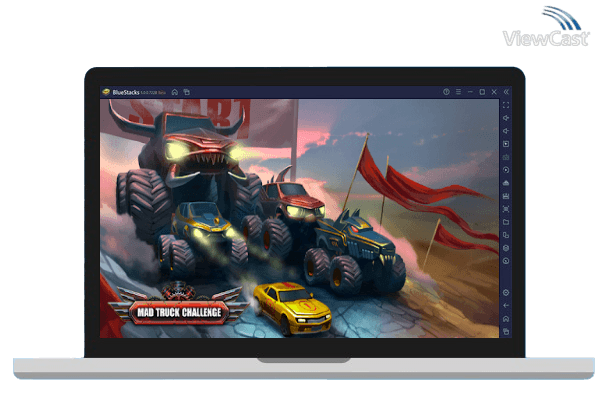Click the play-box icon below volume icons

pyautogui.click(x=506, y=144)
